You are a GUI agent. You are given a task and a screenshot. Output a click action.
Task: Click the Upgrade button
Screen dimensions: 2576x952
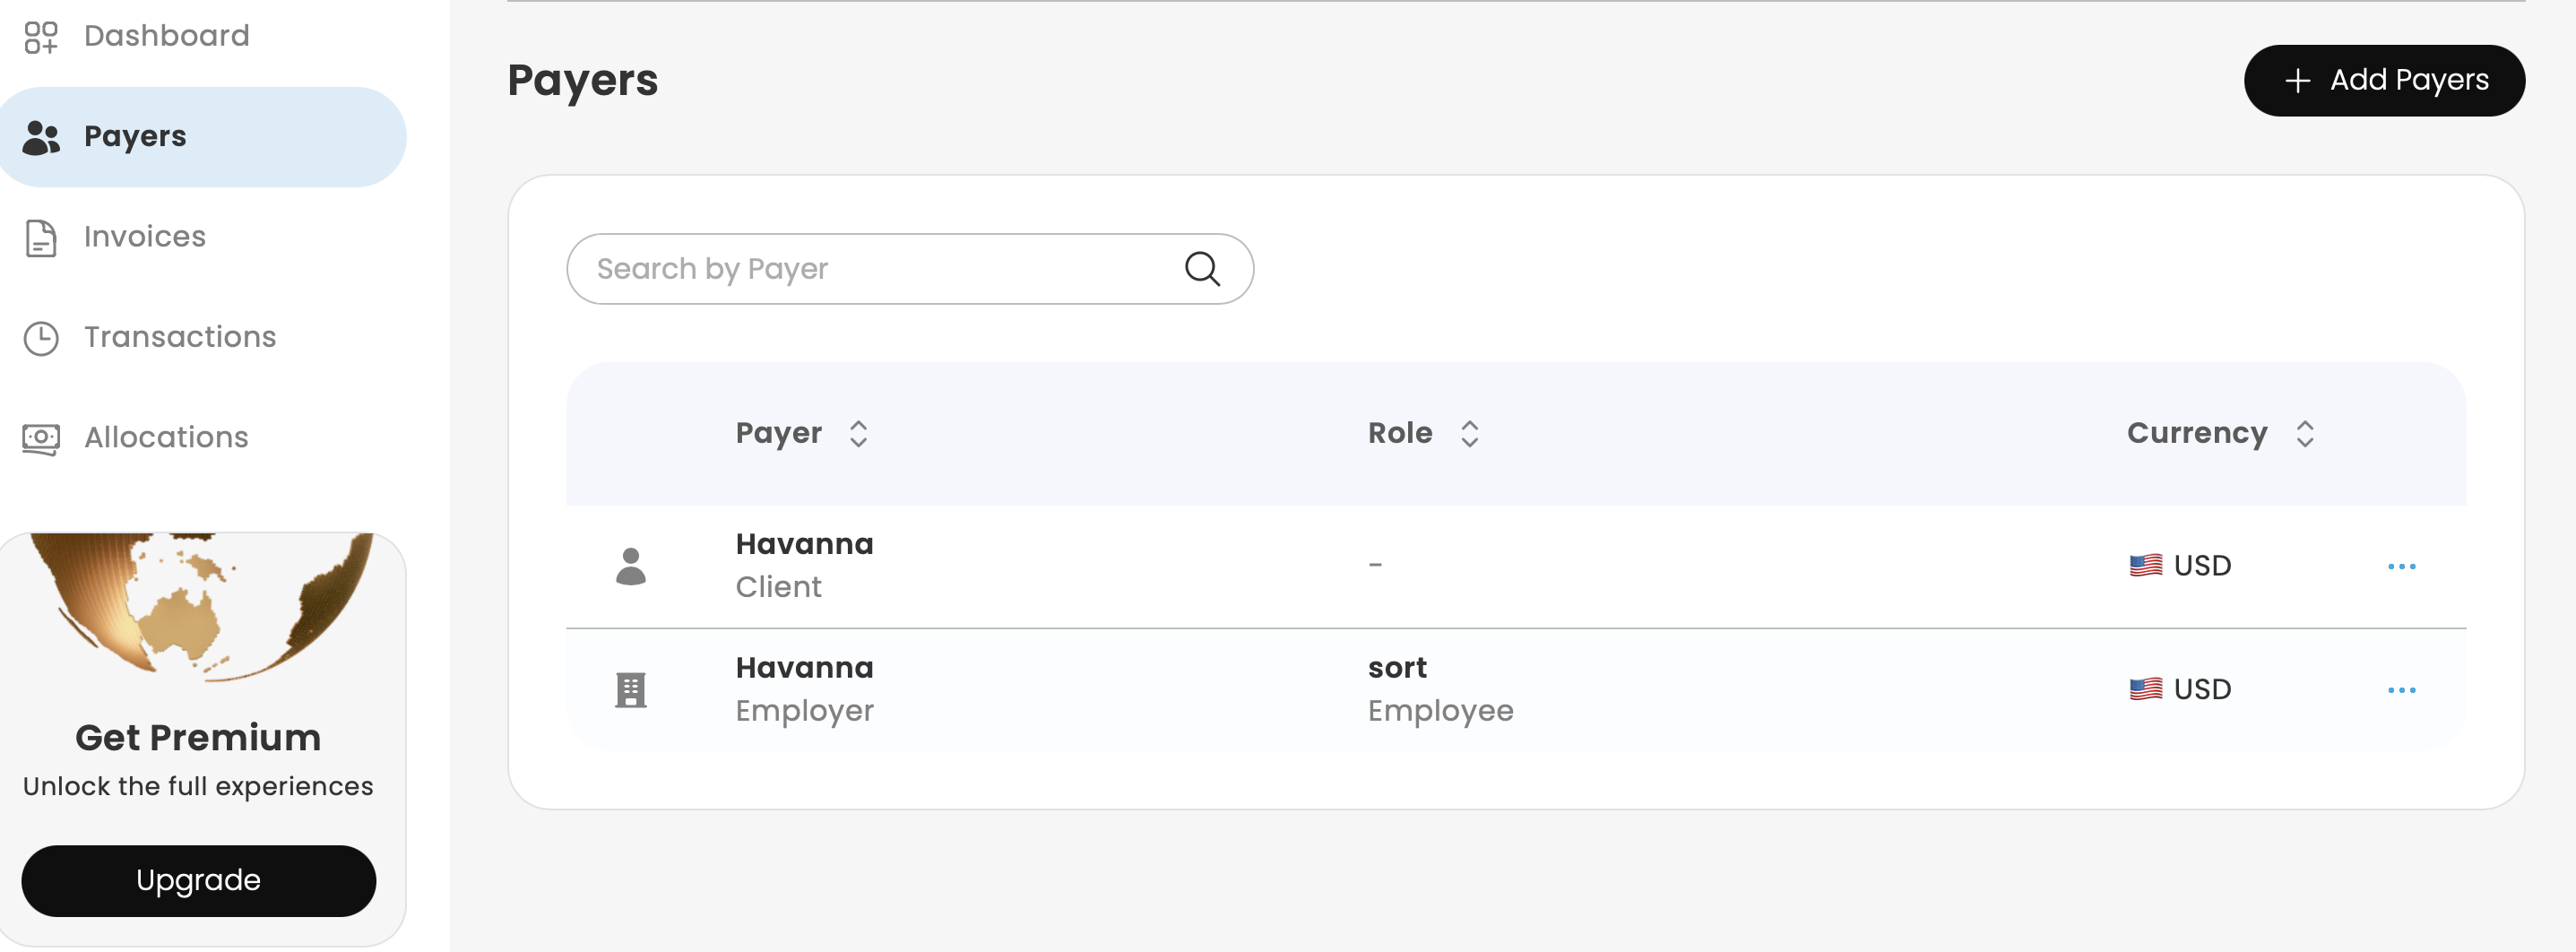[198, 880]
